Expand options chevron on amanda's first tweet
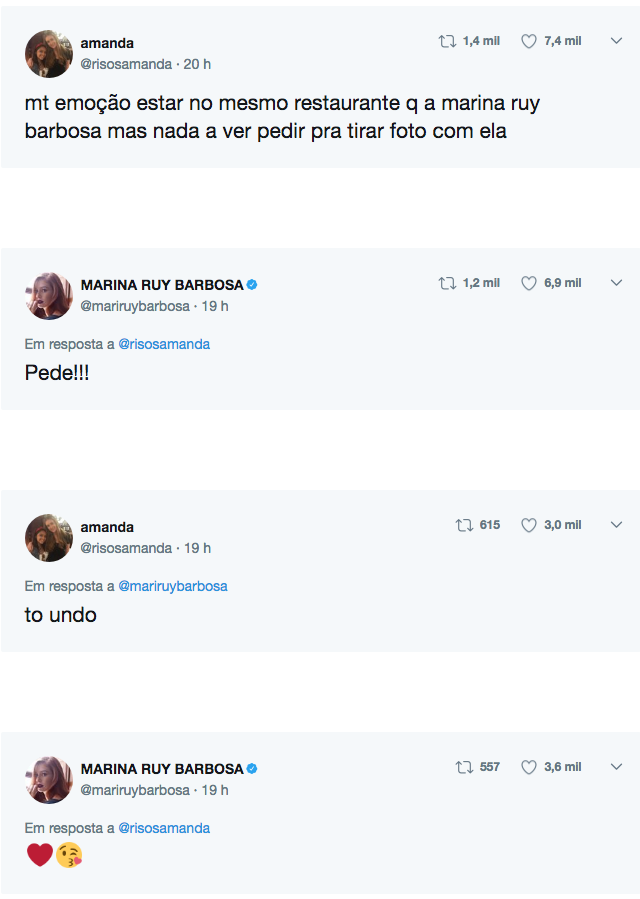This screenshot has height=899, width=640. 616,41
